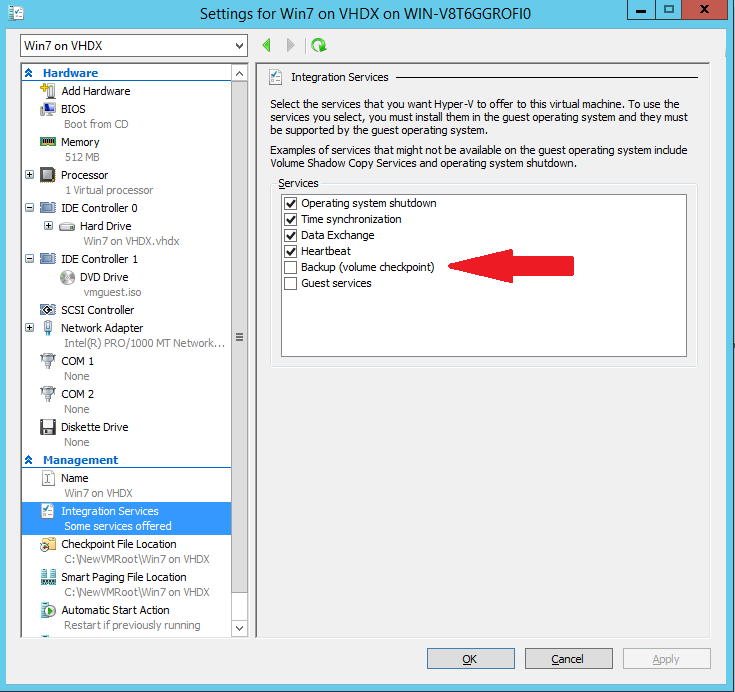Viewport: 735px width, 692px height.
Task: Expand the Hard Drive tree node
Action: coord(48,226)
